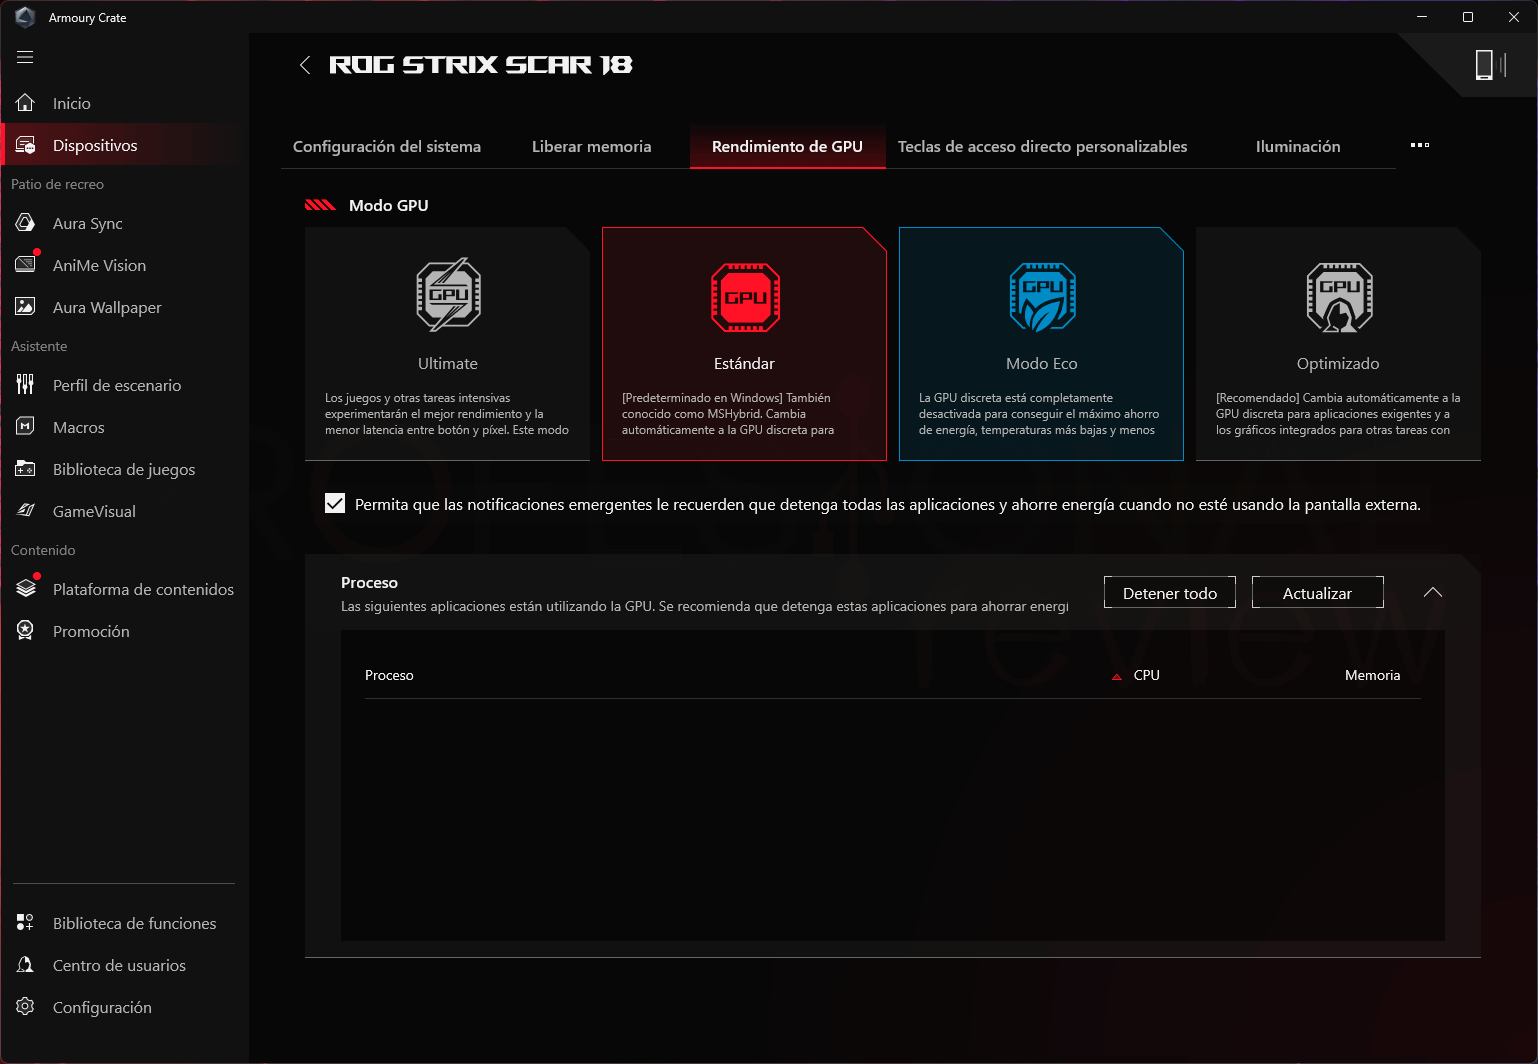Click the Centro de usuarios icon
1538x1064 pixels.
[x=26, y=965]
